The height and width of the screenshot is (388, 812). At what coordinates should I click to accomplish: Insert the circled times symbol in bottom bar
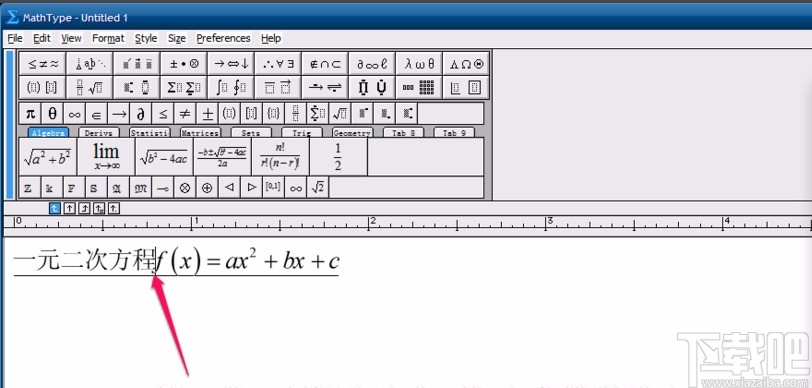tap(184, 188)
